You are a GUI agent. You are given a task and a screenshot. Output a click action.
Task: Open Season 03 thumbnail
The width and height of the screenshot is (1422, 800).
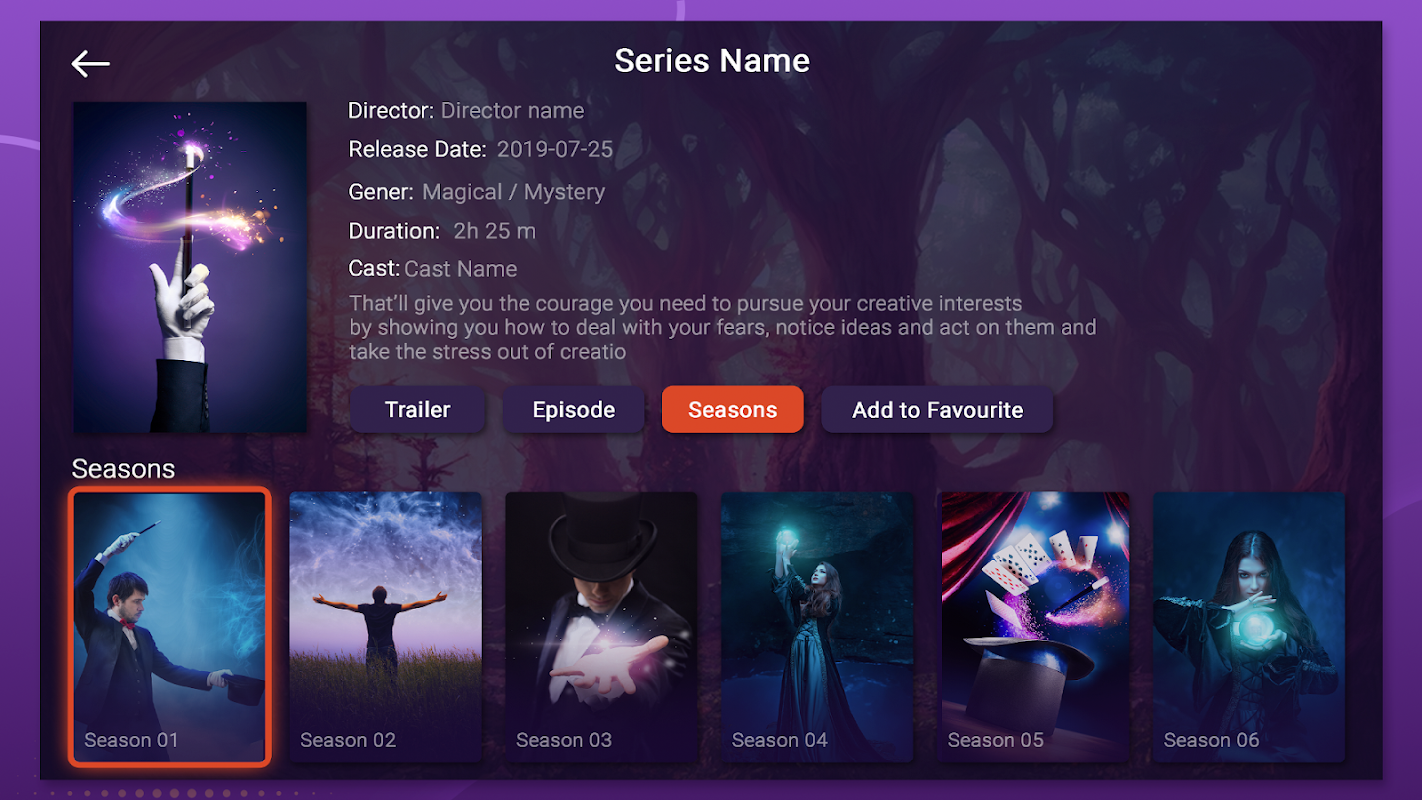pos(601,627)
